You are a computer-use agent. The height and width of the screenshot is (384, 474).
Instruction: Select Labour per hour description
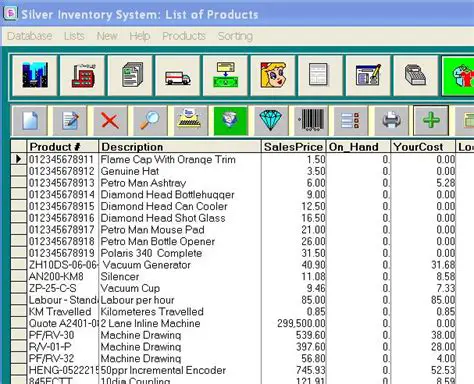coord(180,300)
